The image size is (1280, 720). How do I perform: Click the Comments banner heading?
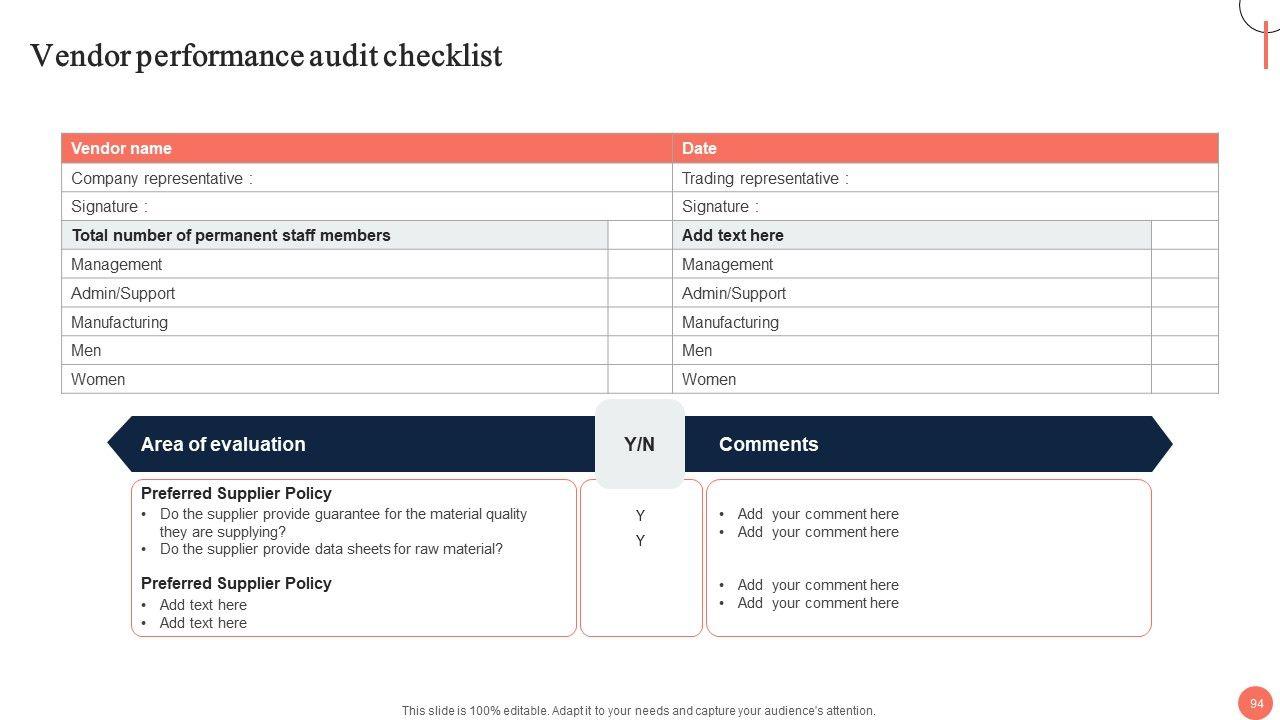pos(768,444)
